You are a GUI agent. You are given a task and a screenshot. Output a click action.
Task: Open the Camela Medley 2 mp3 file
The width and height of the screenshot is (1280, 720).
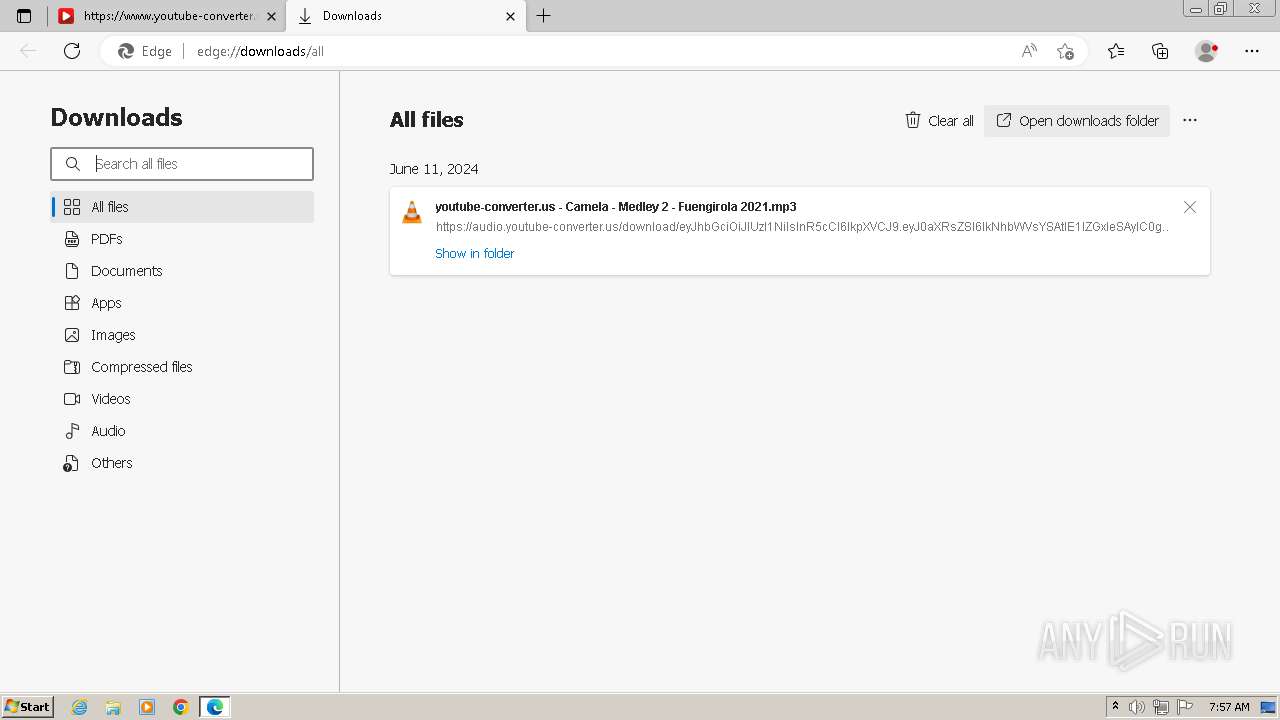point(616,207)
